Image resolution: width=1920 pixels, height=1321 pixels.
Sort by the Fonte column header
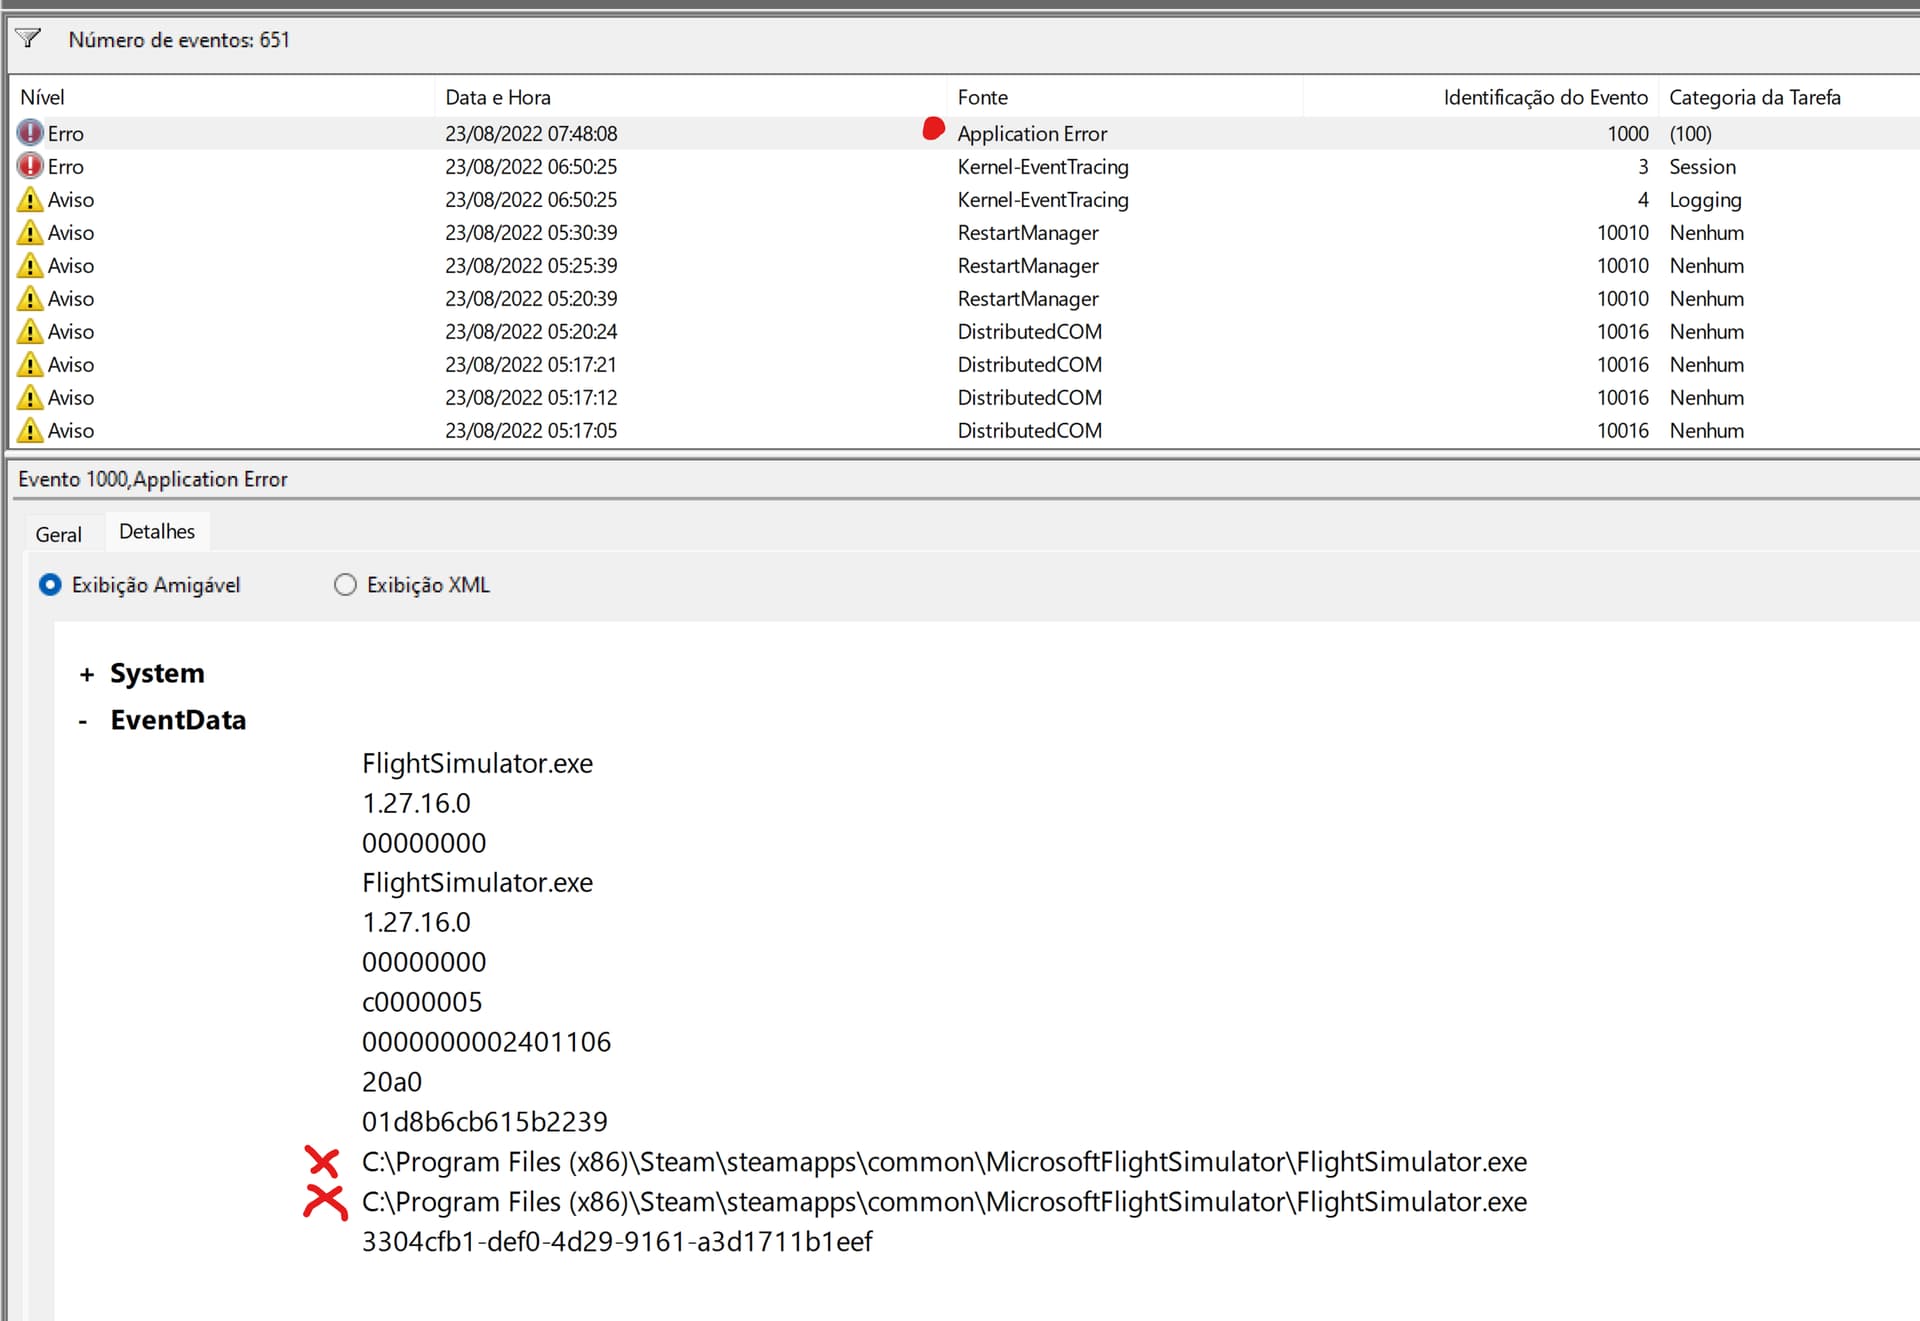[x=1126, y=97]
